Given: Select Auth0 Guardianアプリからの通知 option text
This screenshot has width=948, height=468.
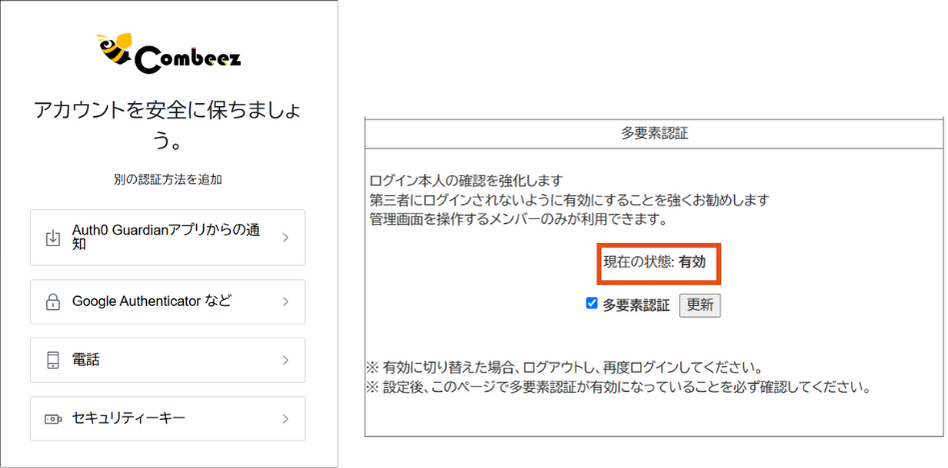Looking at the screenshot, I should (x=166, y=237).
